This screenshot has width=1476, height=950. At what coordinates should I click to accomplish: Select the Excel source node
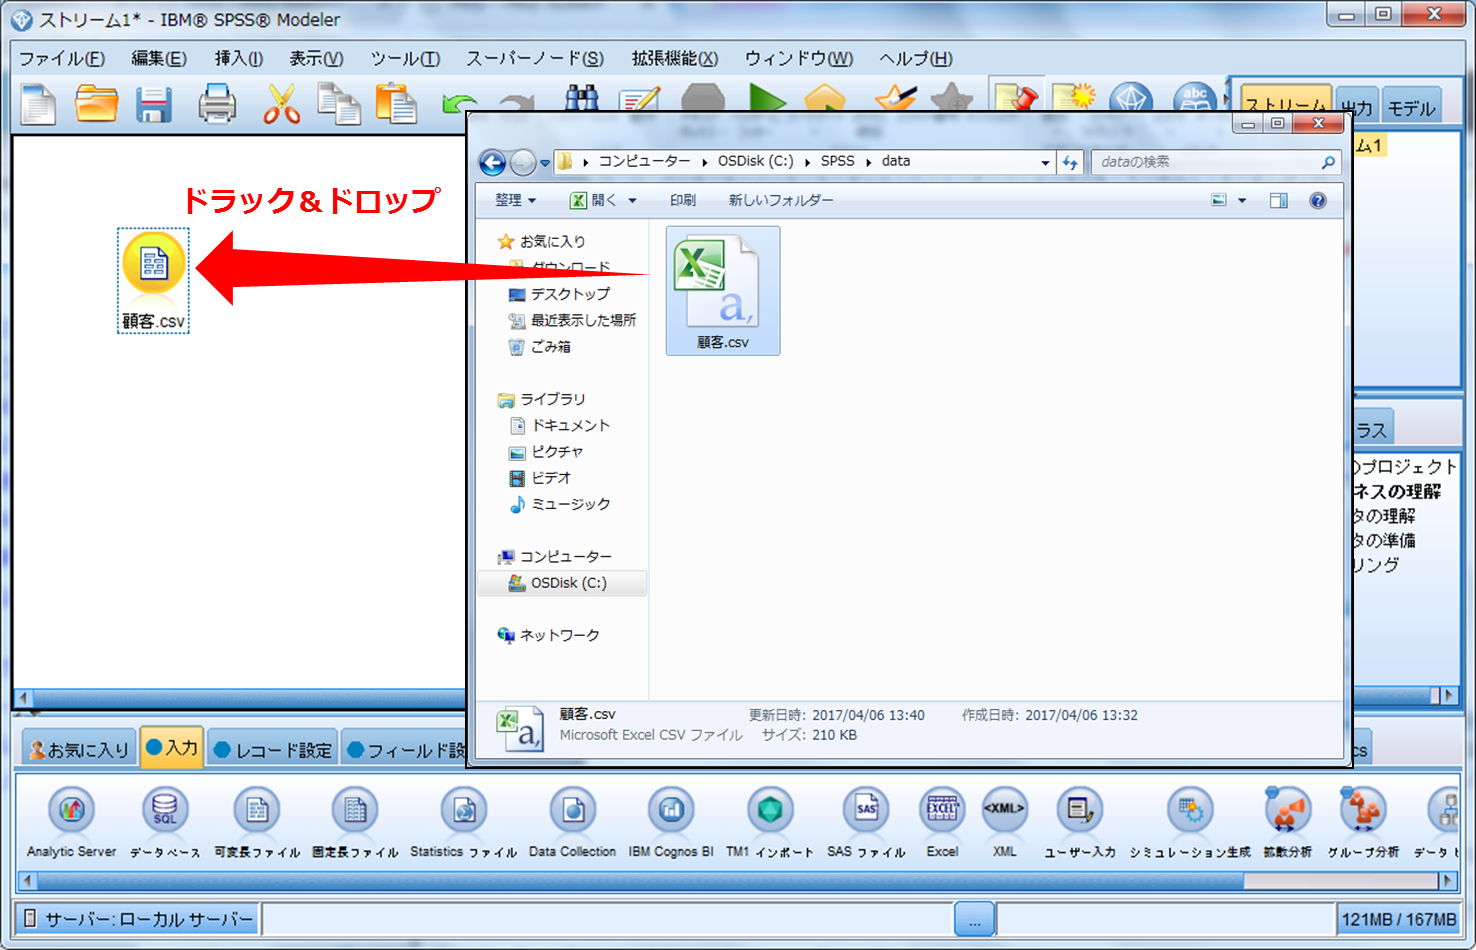(x=942, y=822)
